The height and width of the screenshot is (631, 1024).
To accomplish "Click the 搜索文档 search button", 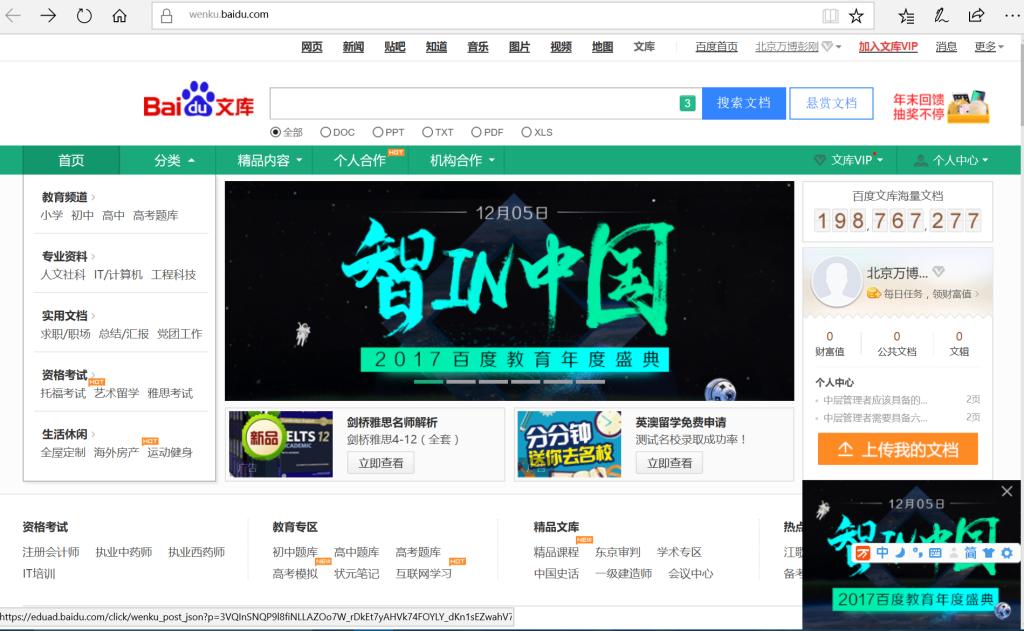I will 744,103.
